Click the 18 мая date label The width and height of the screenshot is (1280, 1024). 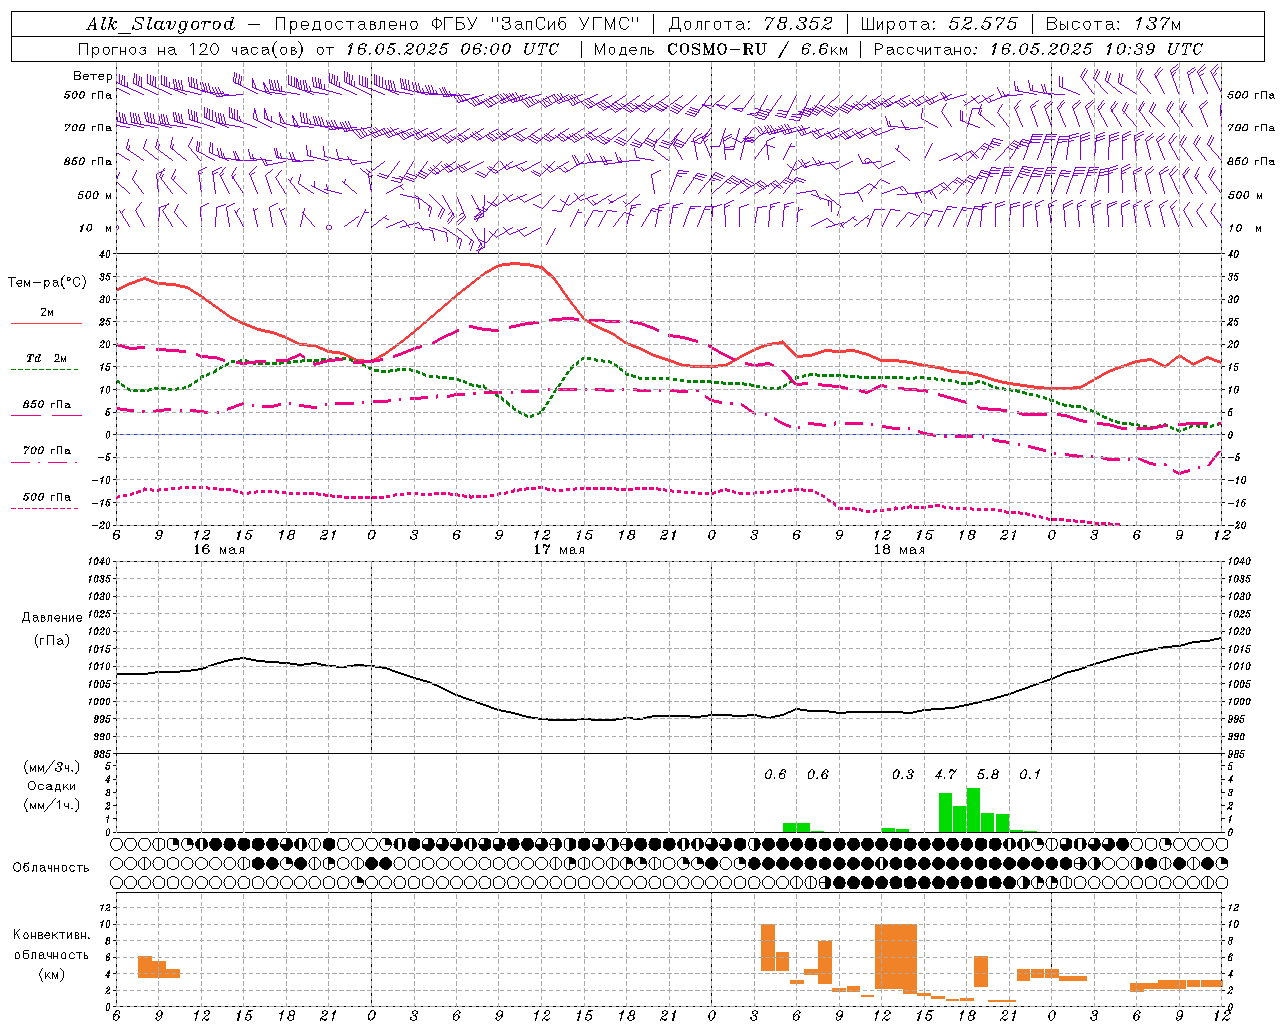click(899, 550)
